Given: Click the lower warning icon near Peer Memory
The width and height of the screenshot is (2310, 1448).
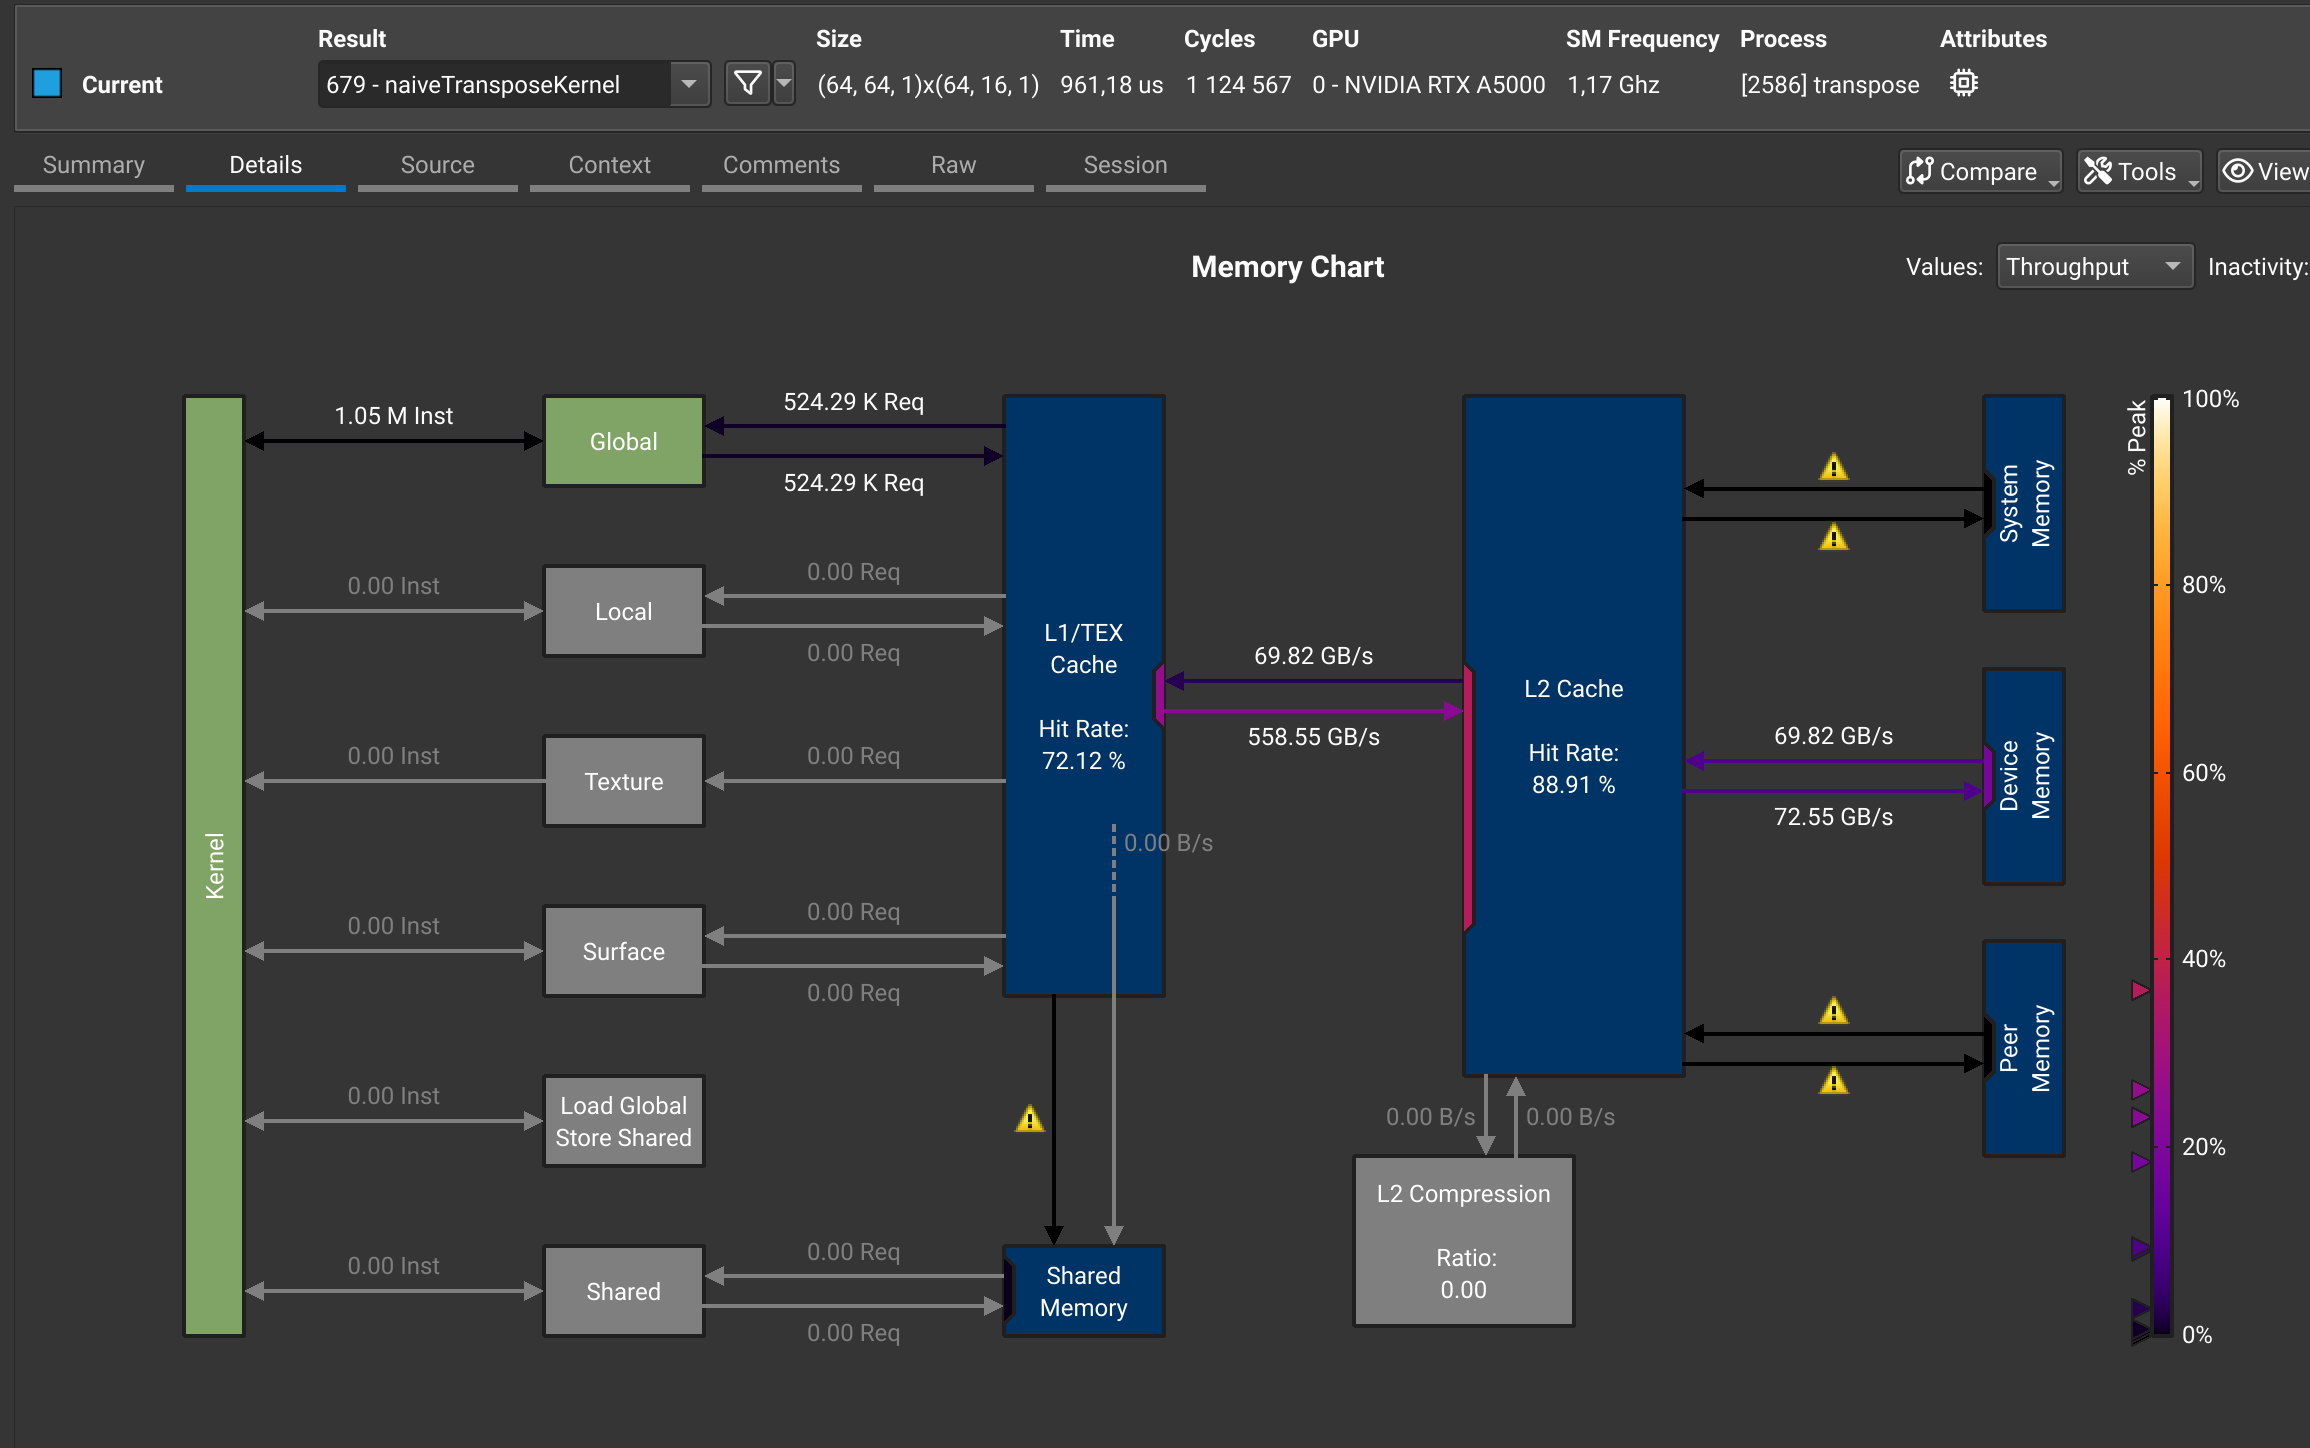Looking at the screenshot, I should [1833, 1081].
